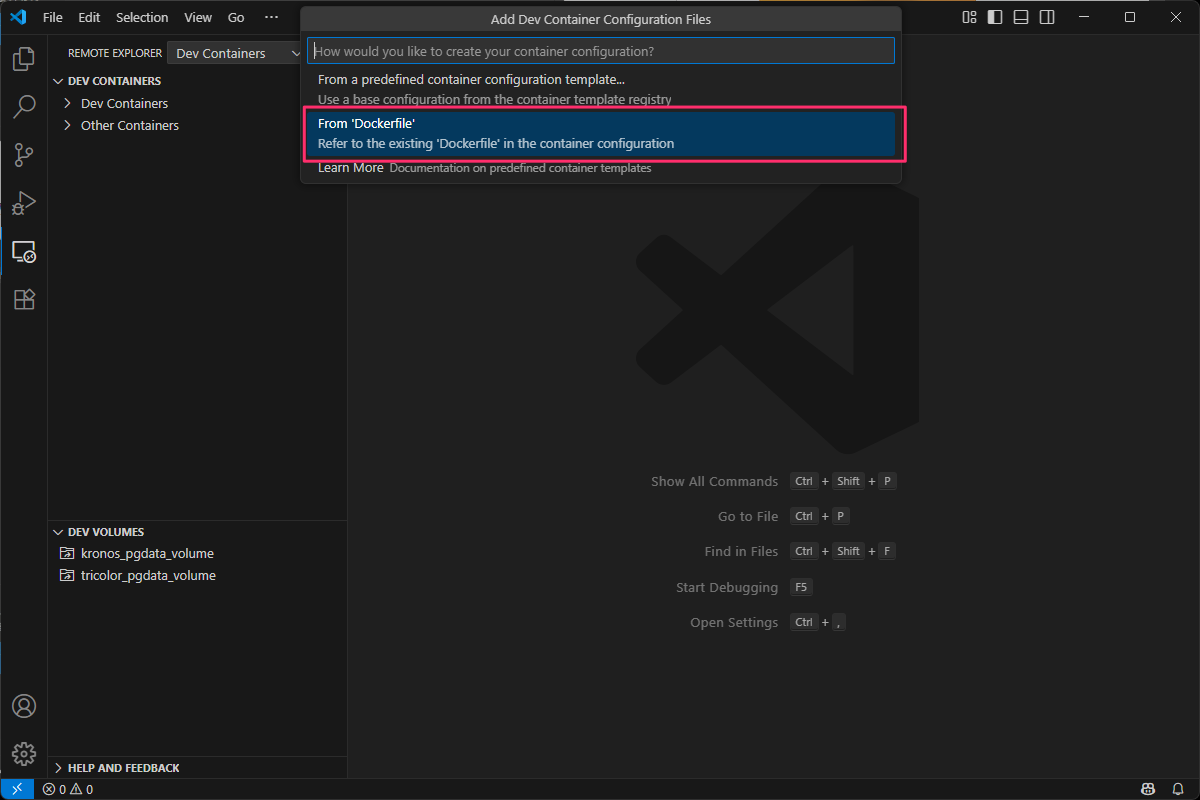Viewport: 1200px width, 800px height.
Task: Click the F5 key of Start Debugging
Action: pyautogui.click(x=801, y=587)
